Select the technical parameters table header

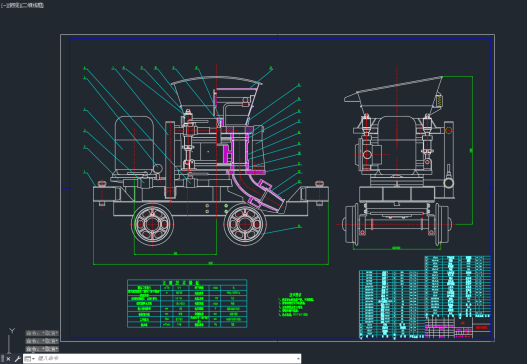[187, 282]
